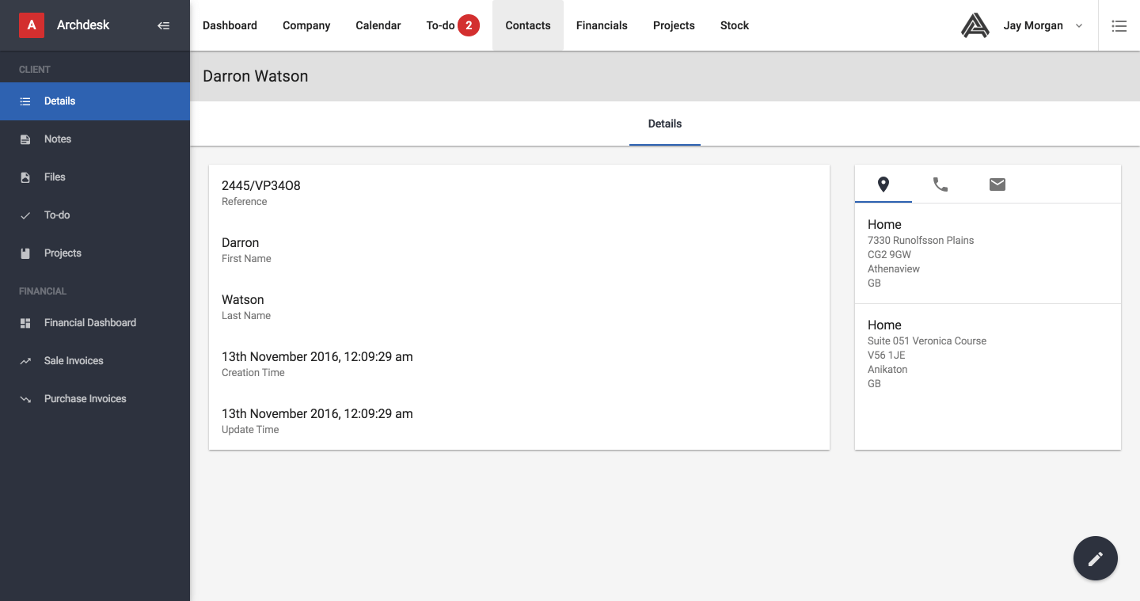
Task: Show phone numbers with the phone icon
Action: (940, 185)
